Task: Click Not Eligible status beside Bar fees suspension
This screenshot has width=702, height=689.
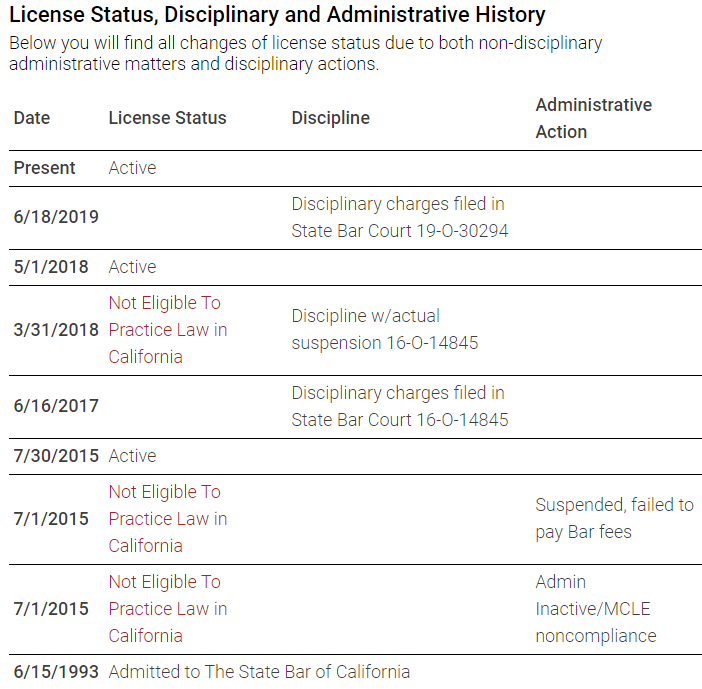Action: (x=168, y=519)
